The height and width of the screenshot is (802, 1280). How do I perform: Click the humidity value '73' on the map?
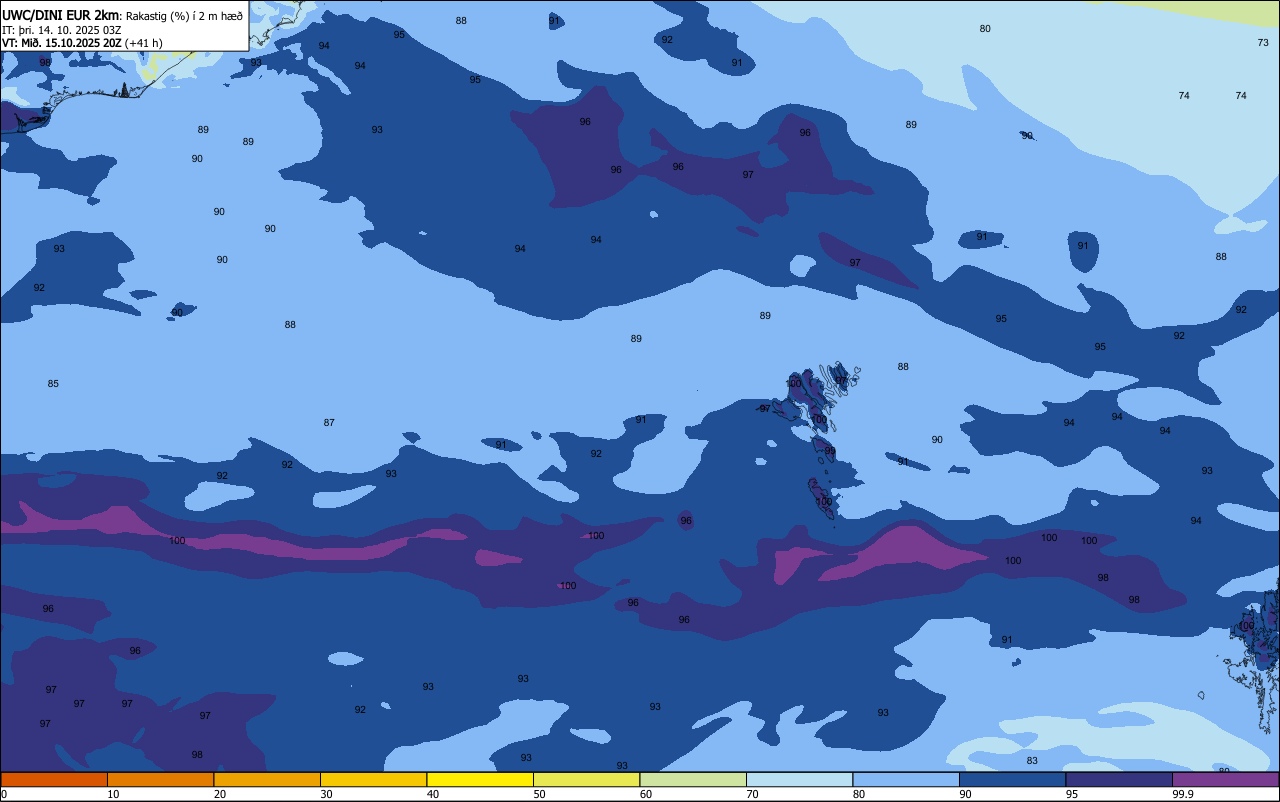pyautogui.click(x=1263, y=43)
